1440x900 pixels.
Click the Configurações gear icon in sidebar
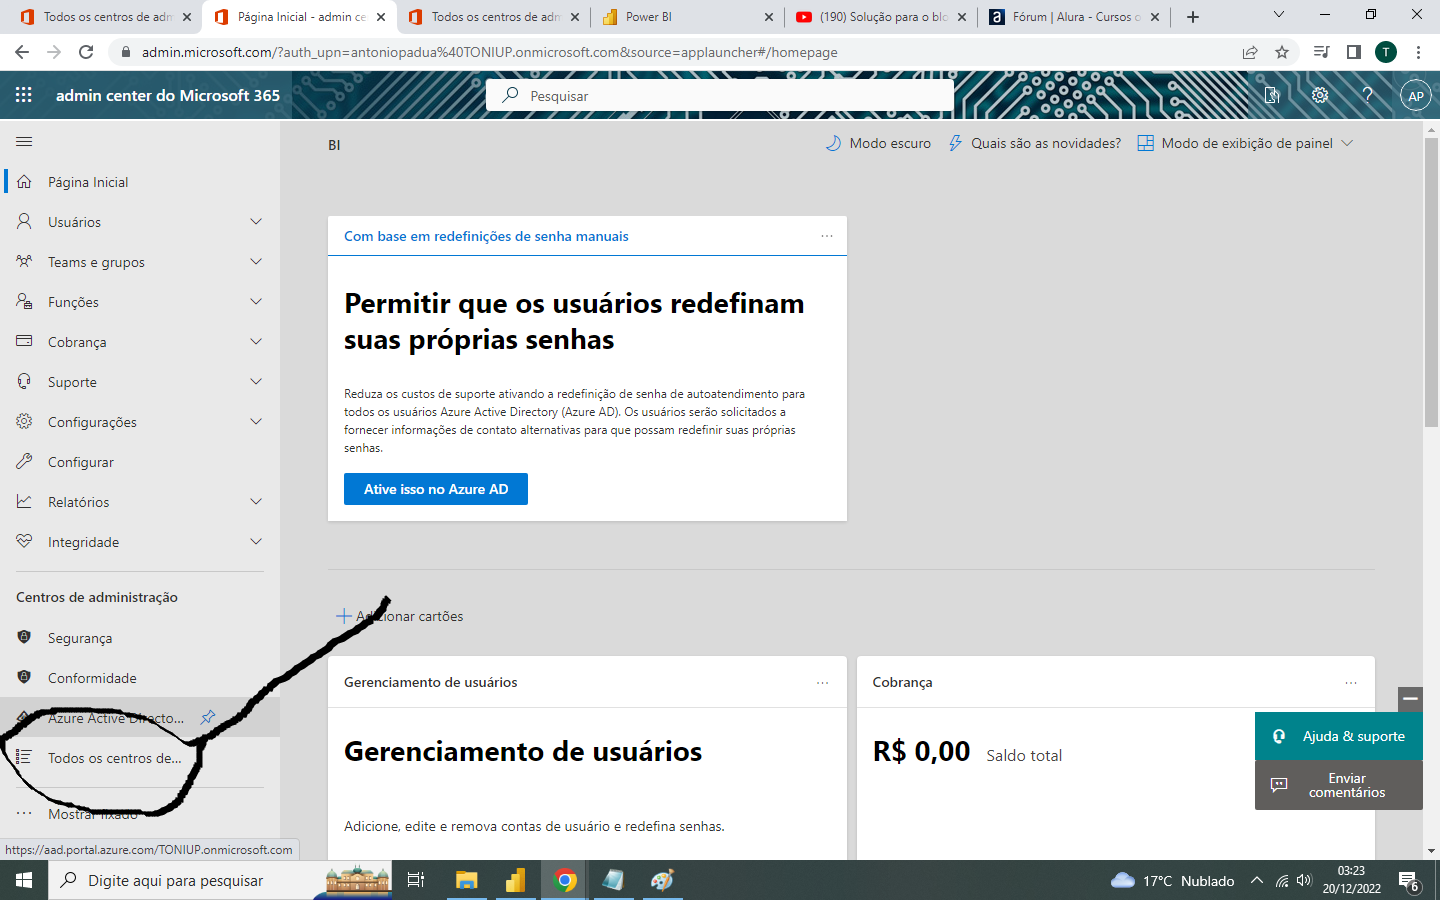(24, 422)
